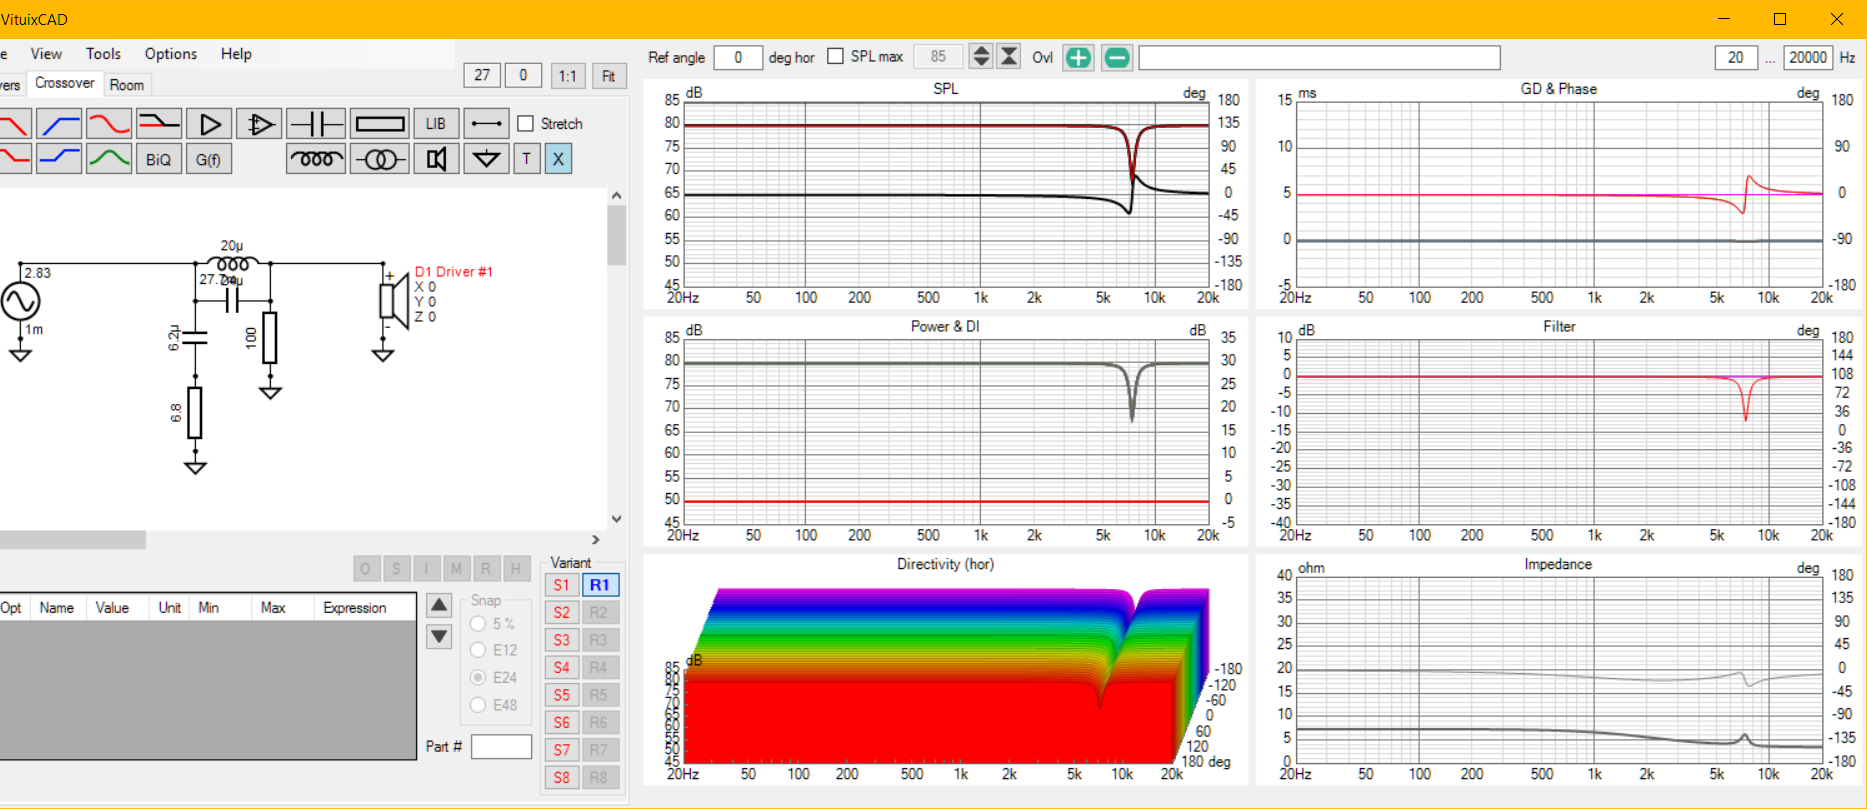The height and width of the screenshot is (809, 1867).
Task: Open the View menu
Action: [x=46, y=54]
